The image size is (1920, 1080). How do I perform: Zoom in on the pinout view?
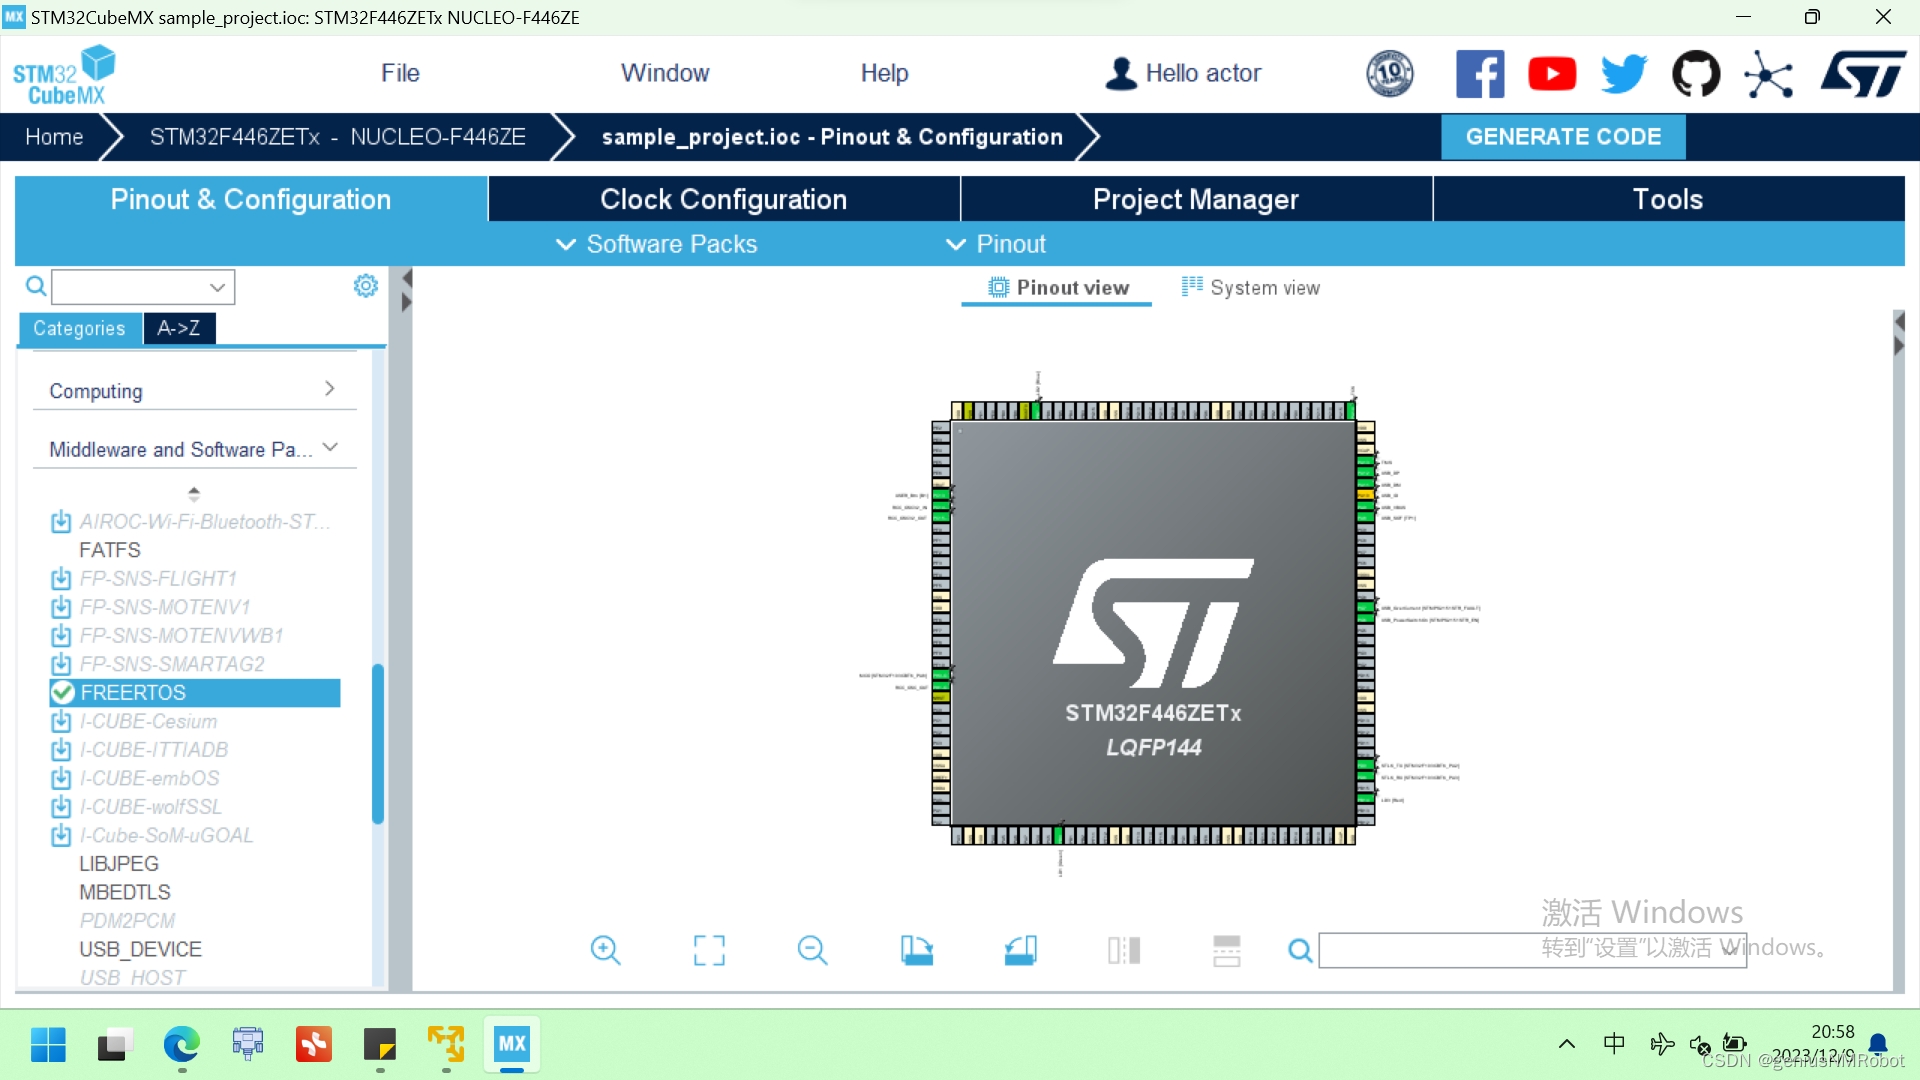click(x=605, y=950)
